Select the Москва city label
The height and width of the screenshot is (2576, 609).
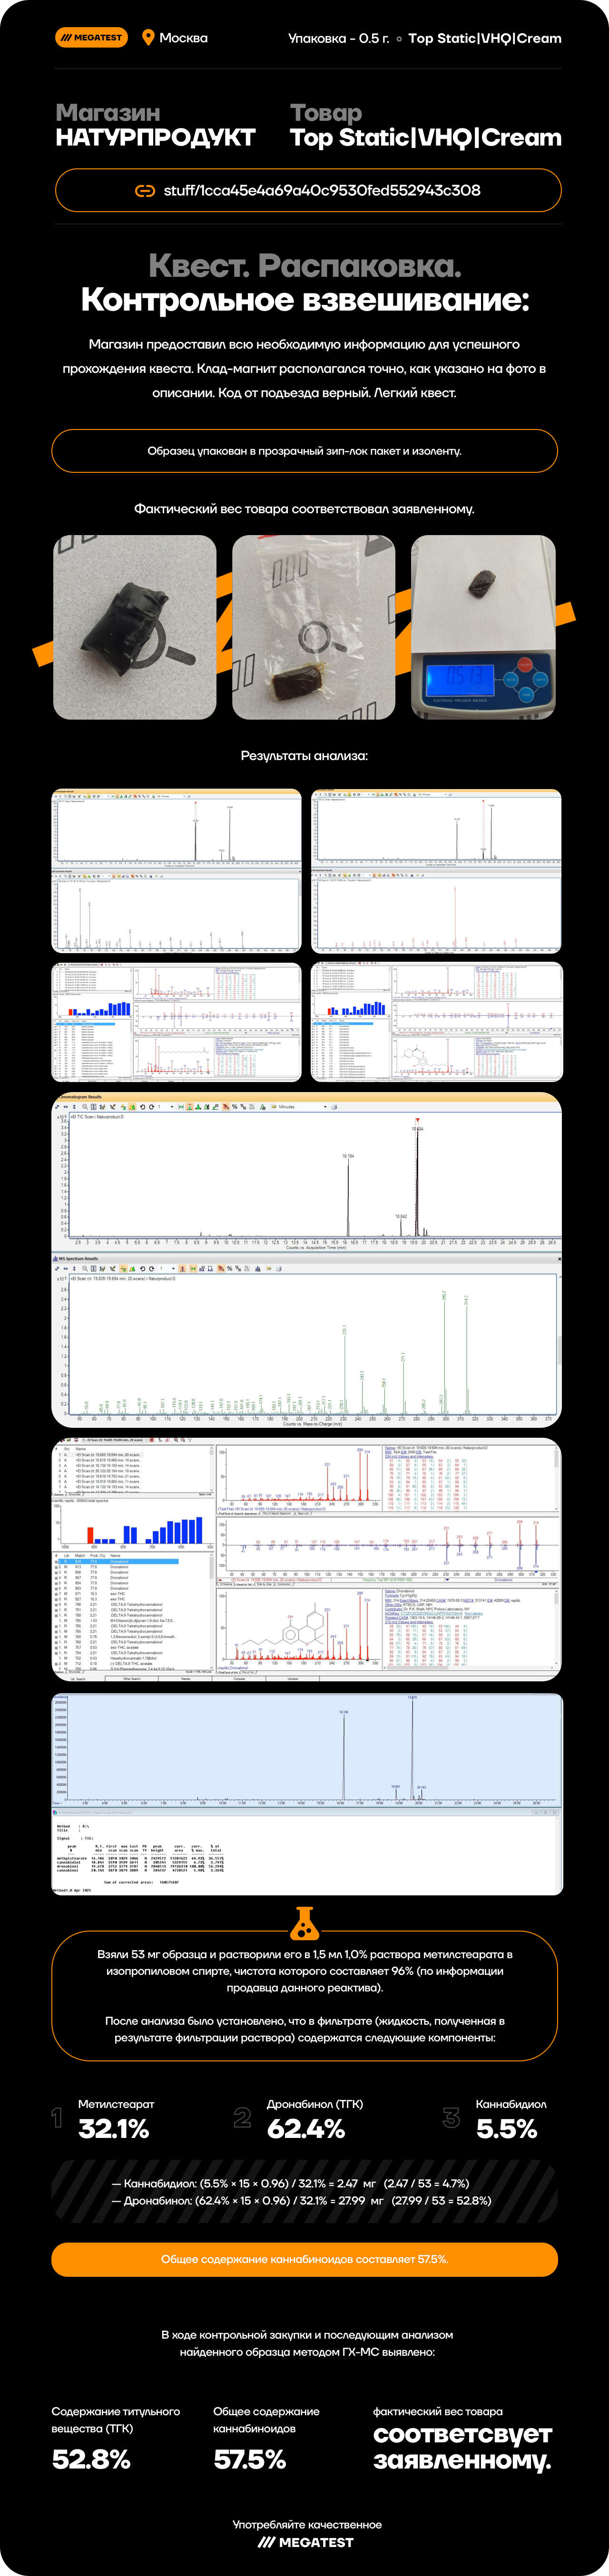[184, 38]
